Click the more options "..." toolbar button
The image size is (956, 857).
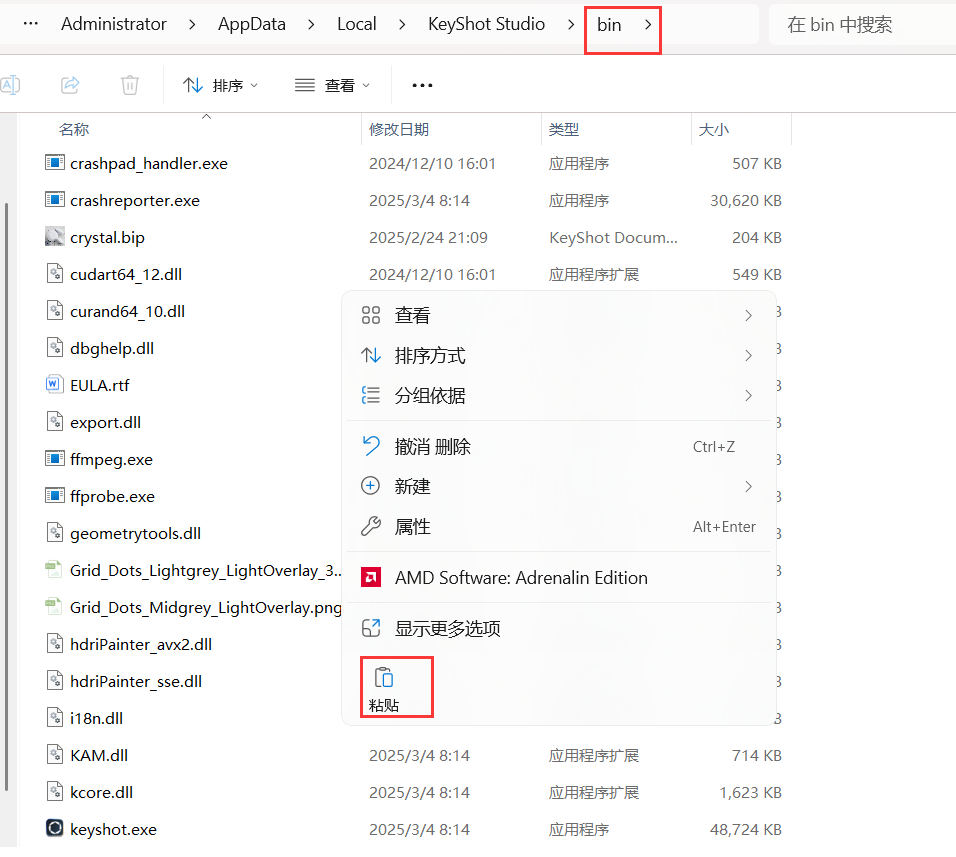pos(421,85)
